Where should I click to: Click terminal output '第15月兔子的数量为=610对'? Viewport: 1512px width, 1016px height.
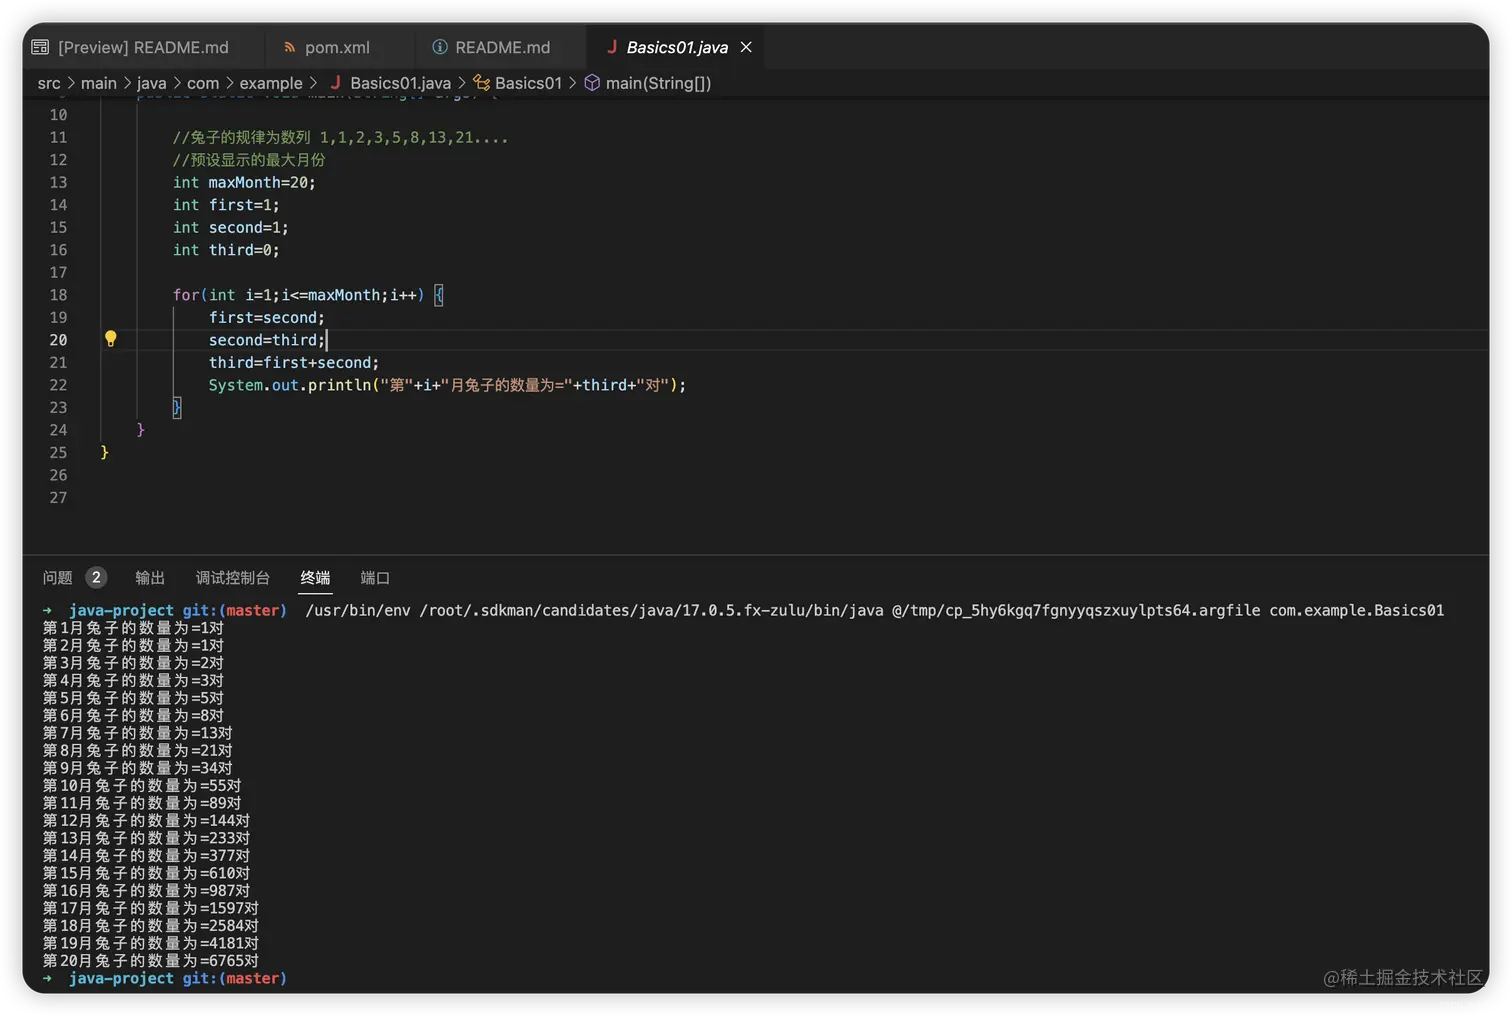(x=146, y=873)
